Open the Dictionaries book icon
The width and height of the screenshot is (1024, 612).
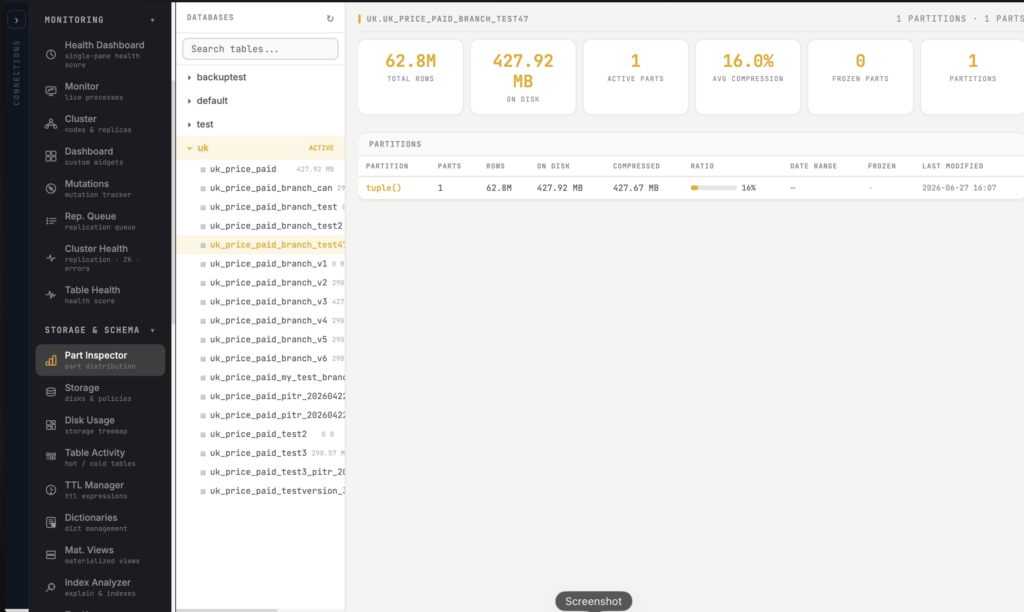(51, 522)
